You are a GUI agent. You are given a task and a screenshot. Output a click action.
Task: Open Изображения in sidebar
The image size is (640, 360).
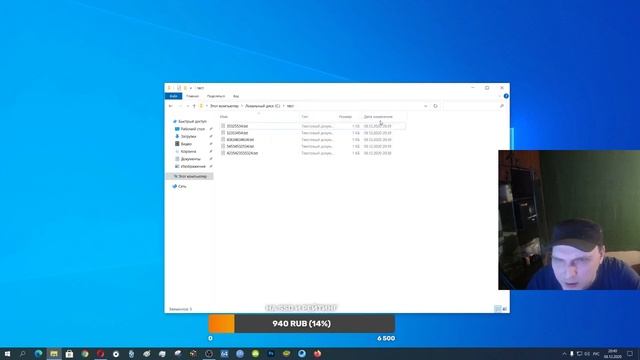193,167
